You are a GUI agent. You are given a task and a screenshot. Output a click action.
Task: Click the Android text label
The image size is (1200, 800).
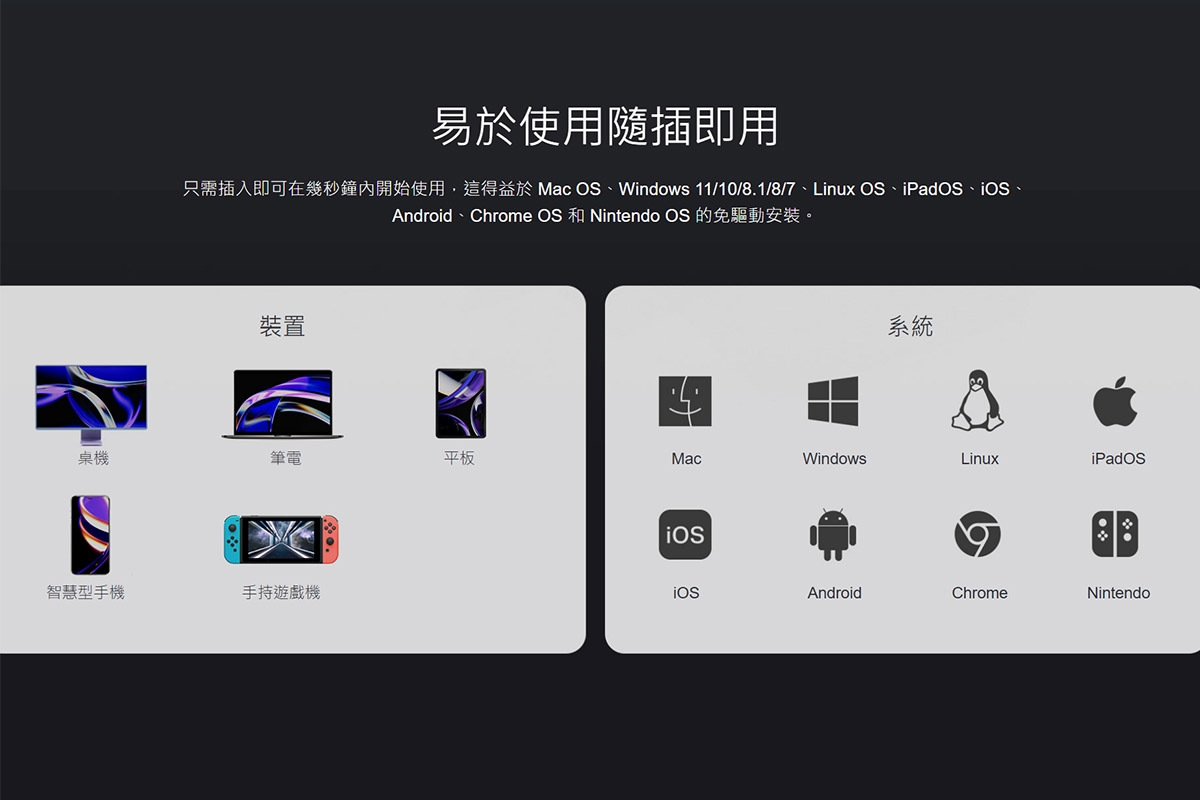tap(834, 593)
